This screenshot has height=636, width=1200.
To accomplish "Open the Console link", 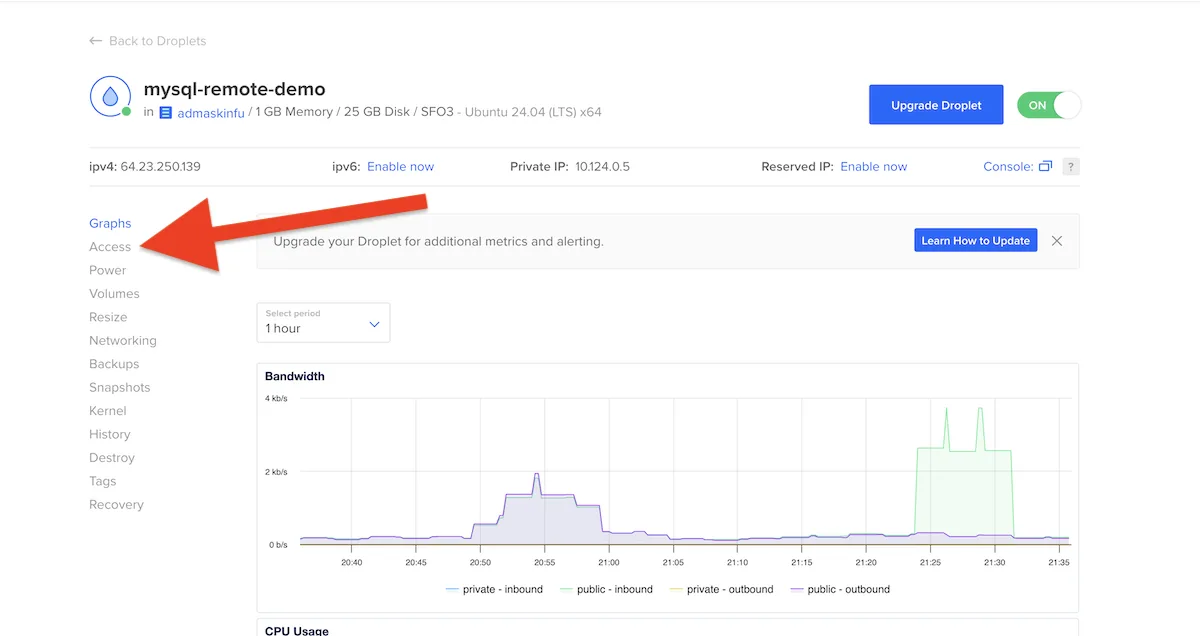I will 1008,167.
